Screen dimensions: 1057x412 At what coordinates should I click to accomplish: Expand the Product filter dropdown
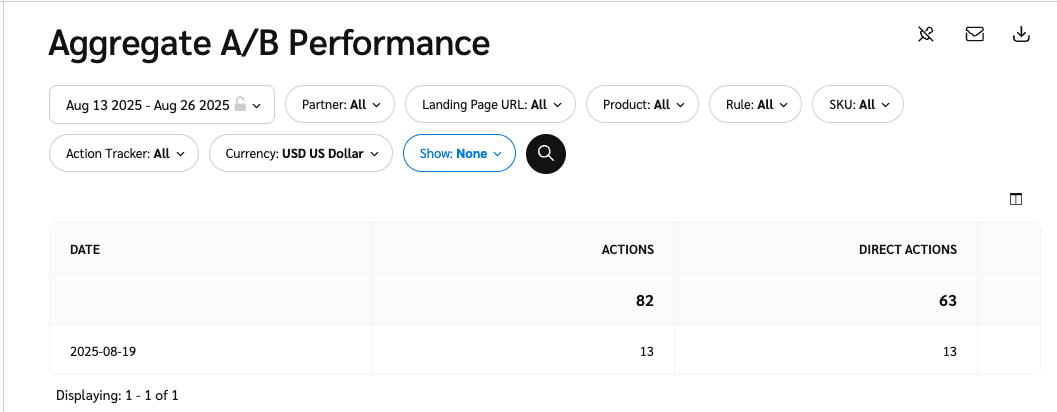pyautogui.click(x=642, y=104)
